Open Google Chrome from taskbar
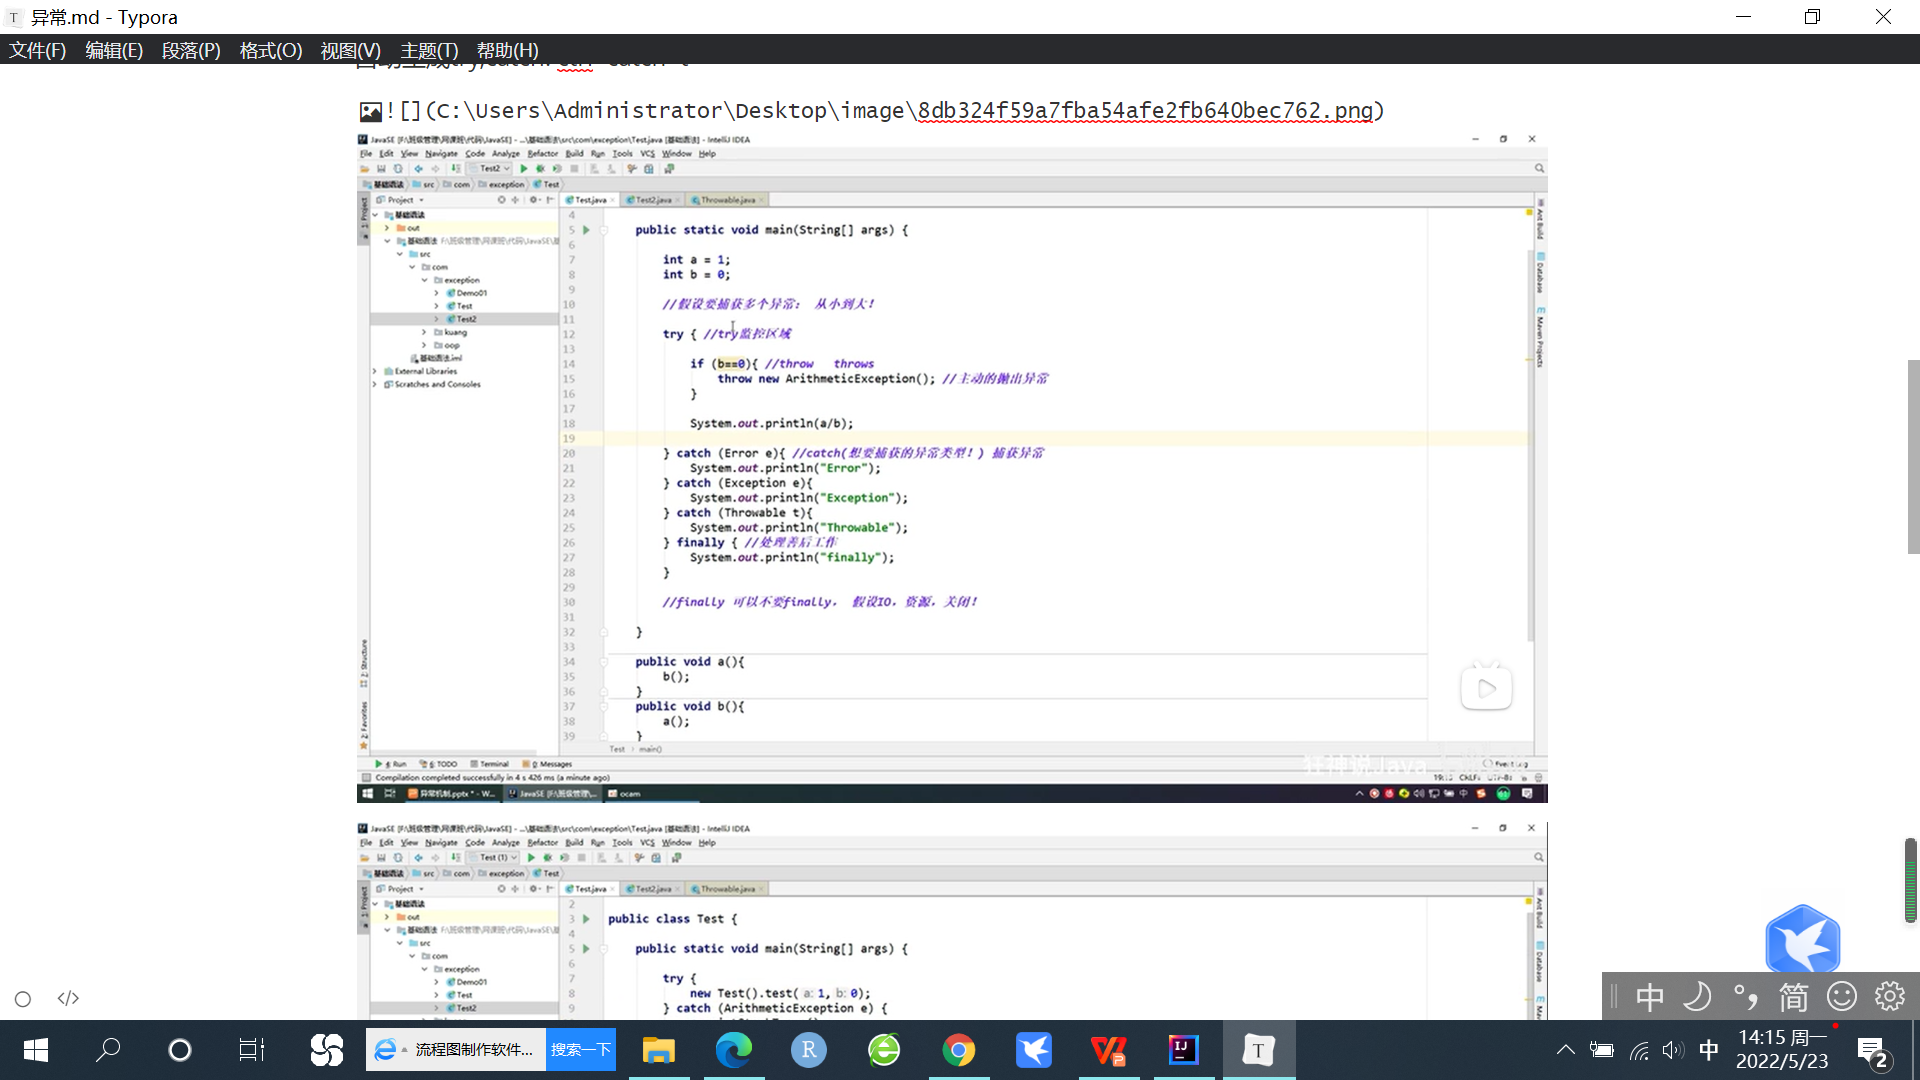1920x1080 pixels. 958,1050
